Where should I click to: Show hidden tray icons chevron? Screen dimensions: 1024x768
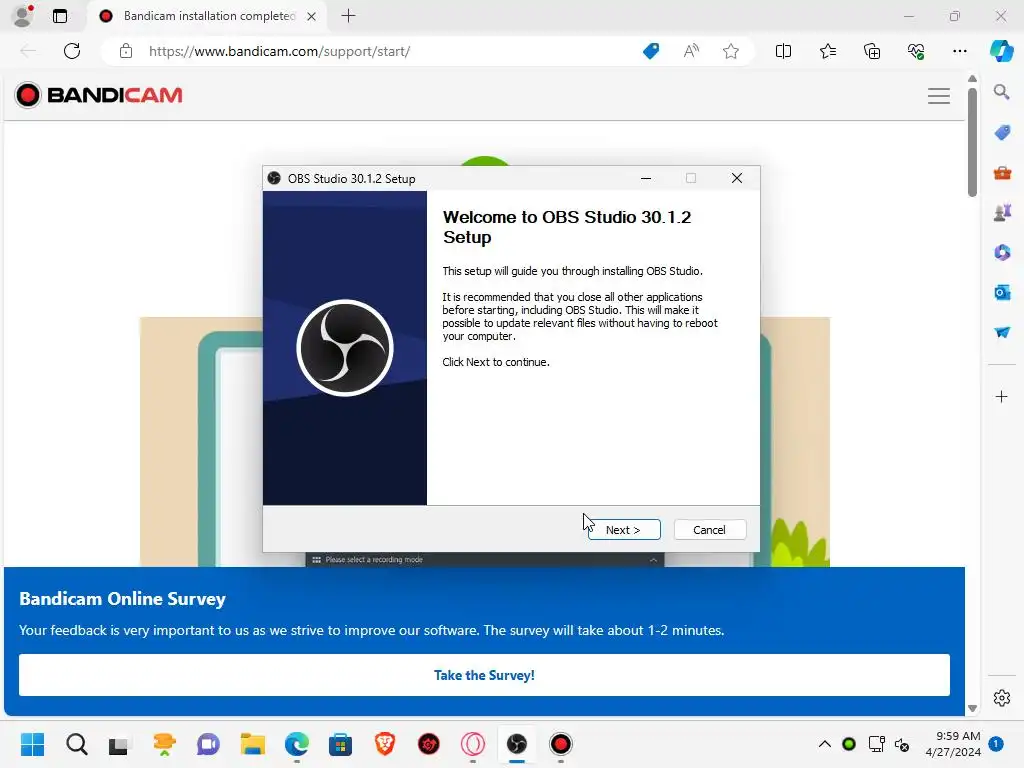[825, 744]
